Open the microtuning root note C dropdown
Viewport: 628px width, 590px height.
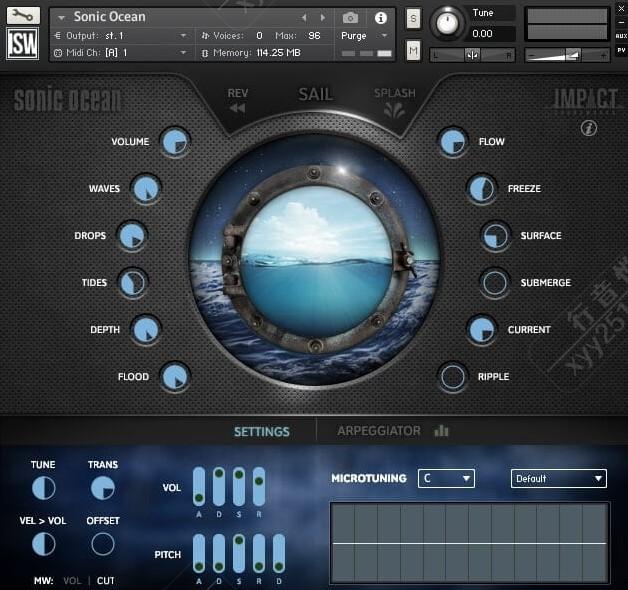coord(446,478)
